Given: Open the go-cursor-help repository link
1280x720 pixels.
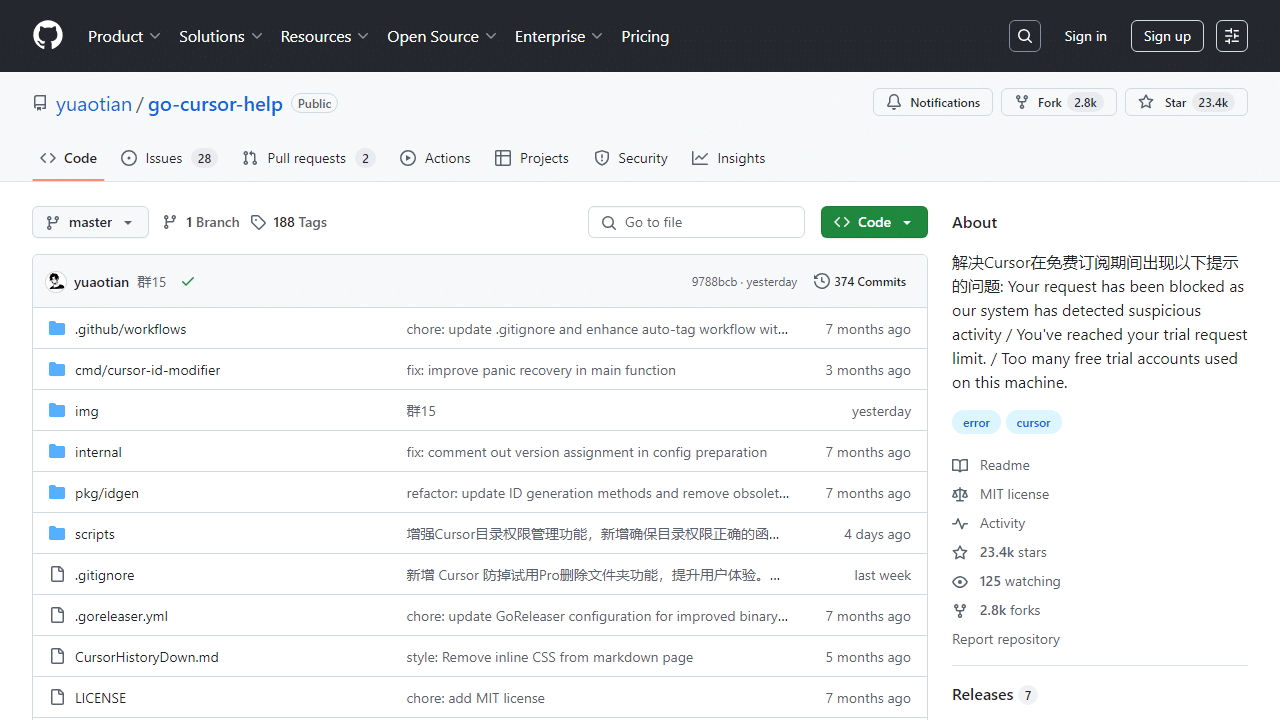Looking at the screenshot, I should click(215, 104).
